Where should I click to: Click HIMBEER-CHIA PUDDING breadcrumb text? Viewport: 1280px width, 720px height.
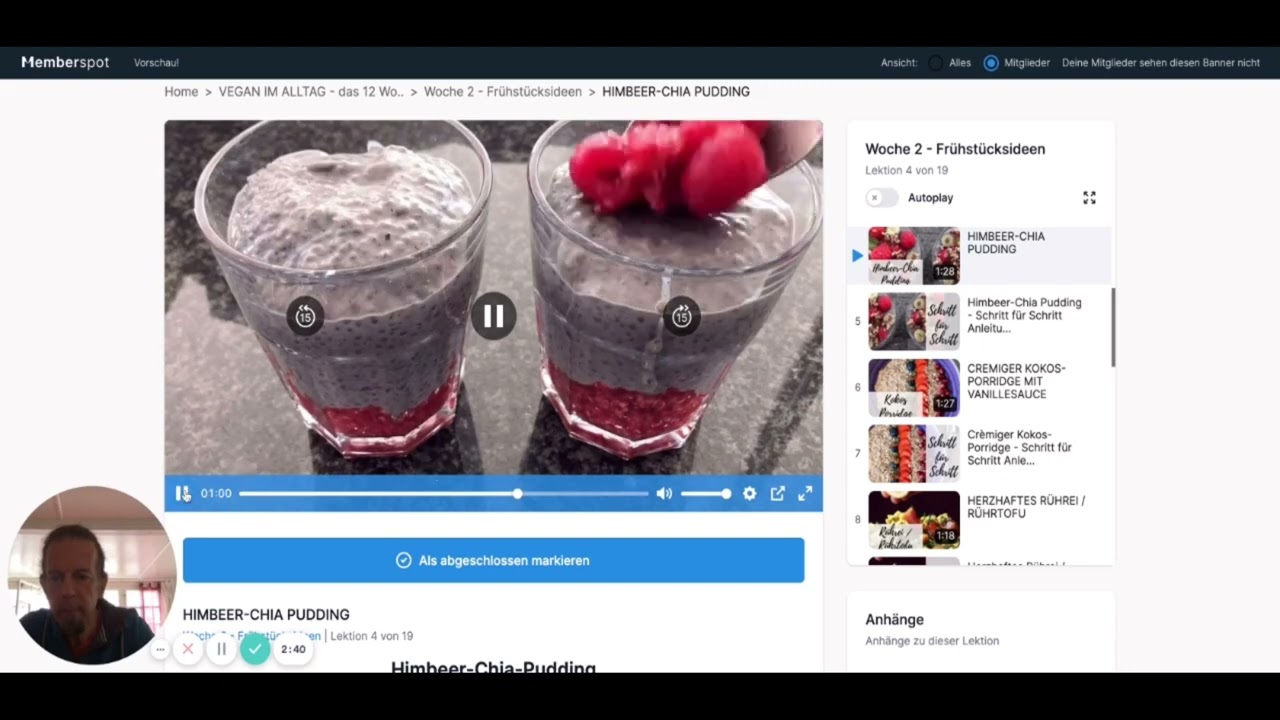click(676, 91)
